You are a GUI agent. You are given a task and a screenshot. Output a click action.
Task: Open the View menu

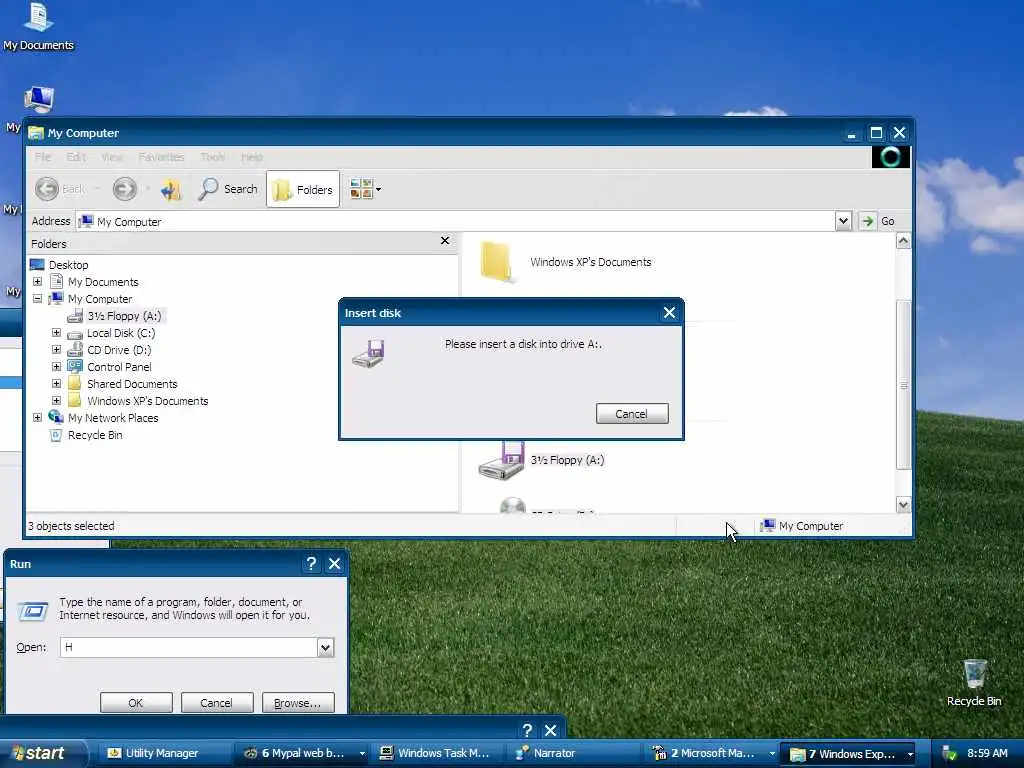click(x=112, y=157)
